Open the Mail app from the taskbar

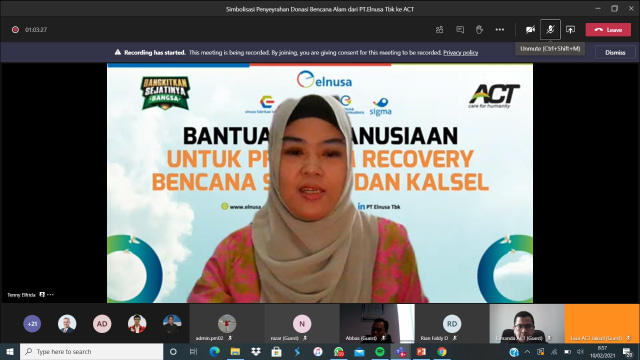pyautogui.click(x=359, y=351)
